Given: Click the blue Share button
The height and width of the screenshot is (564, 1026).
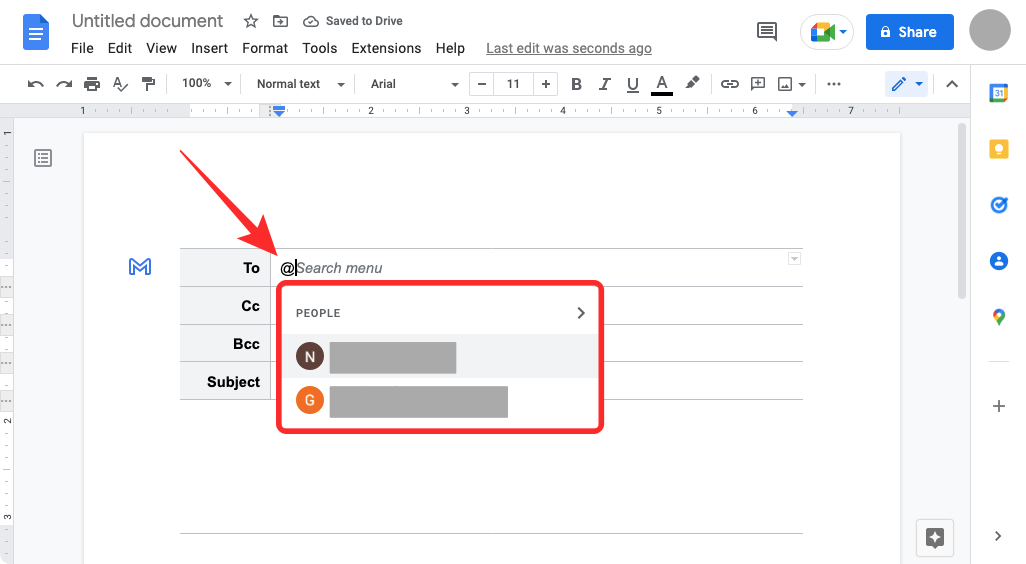Looking at the screenshot, I should (910, 32).
